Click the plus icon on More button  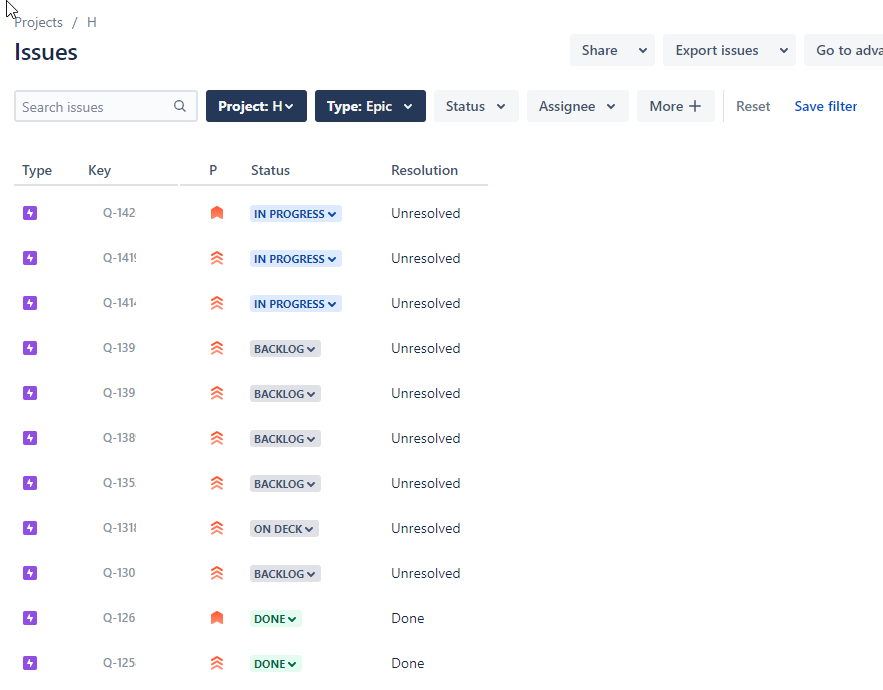tap(695, 106)
